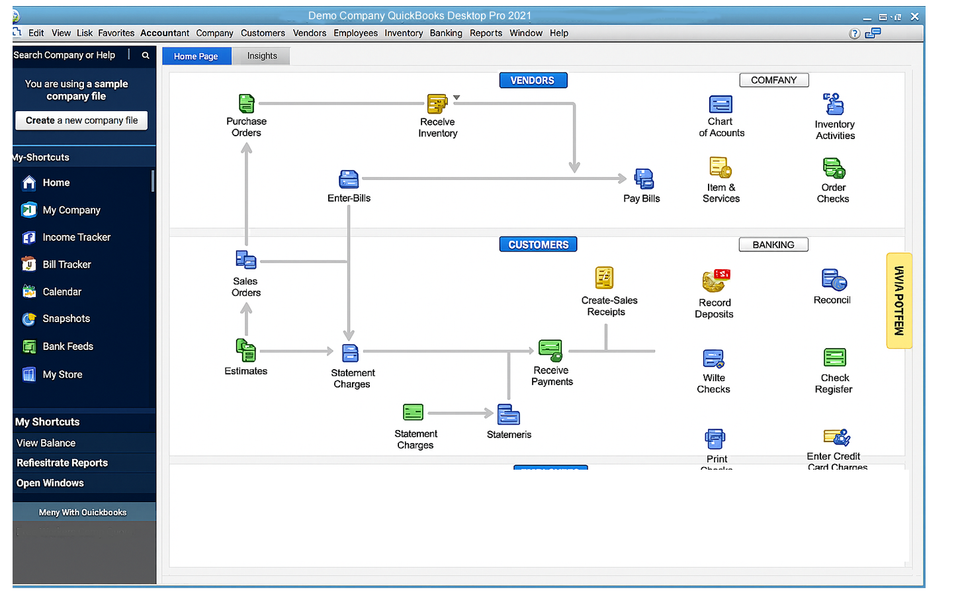This screenshot has width=960, height=600.
Task: Open the Banking menu
Action: pyautogui.click(x=445, y=32)
